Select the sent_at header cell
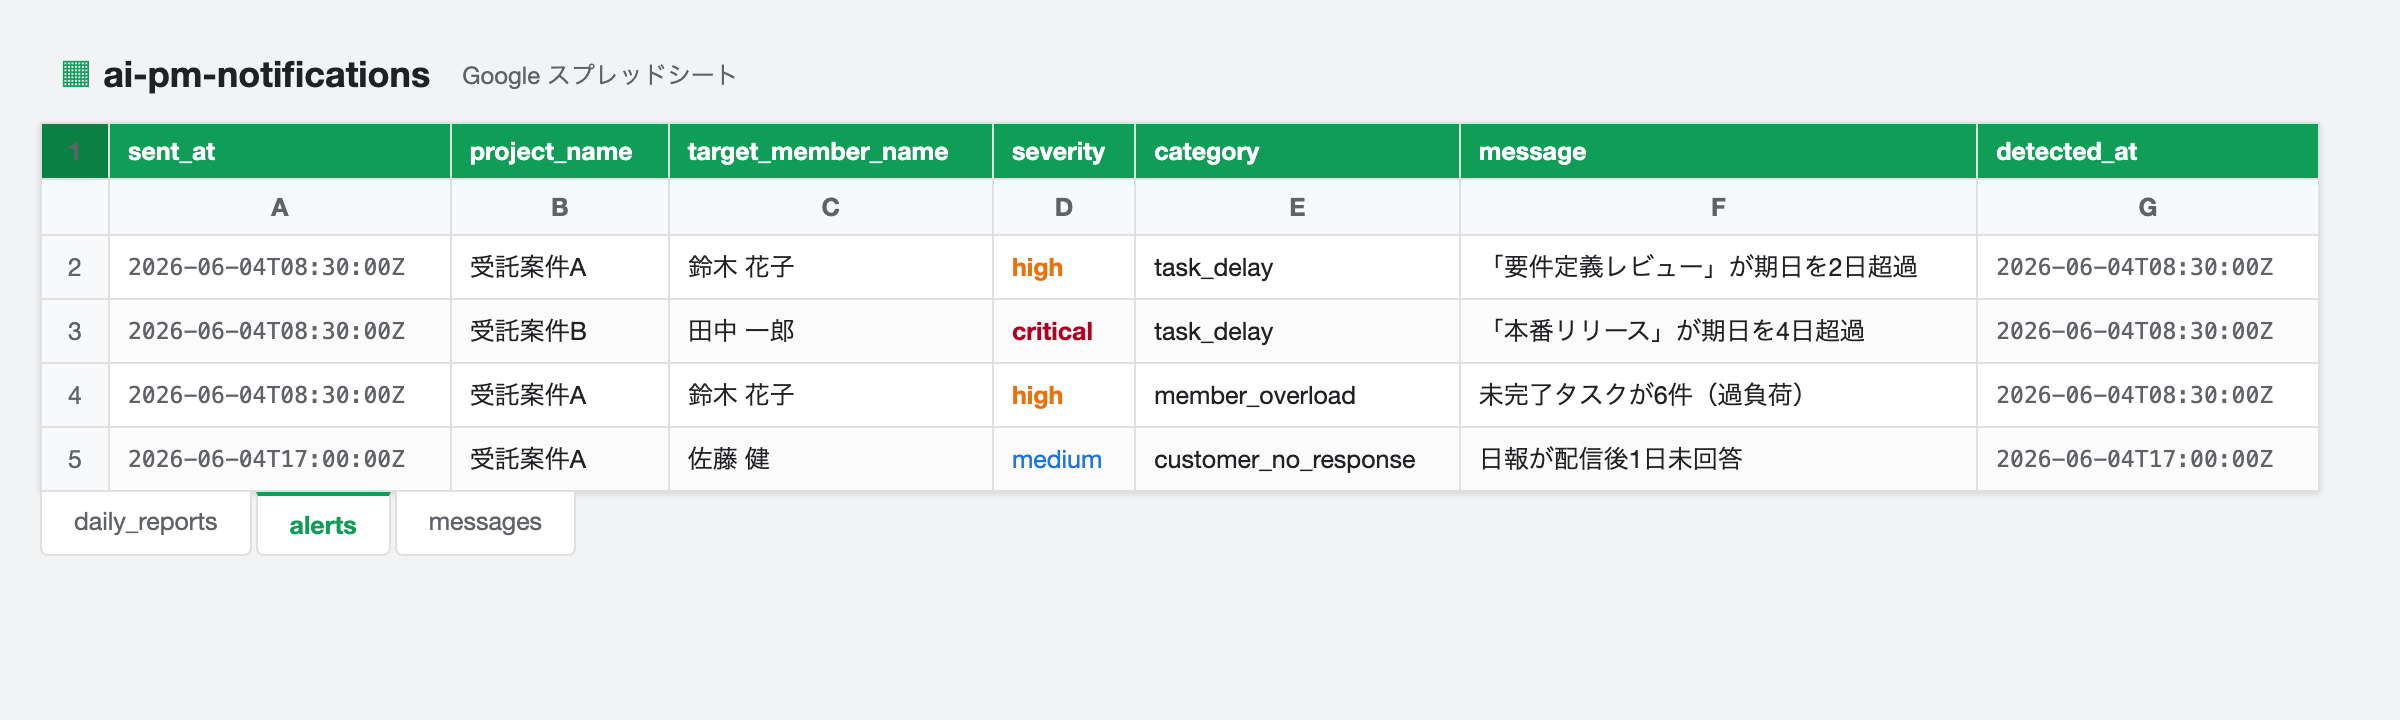 (x=280, y=151)
